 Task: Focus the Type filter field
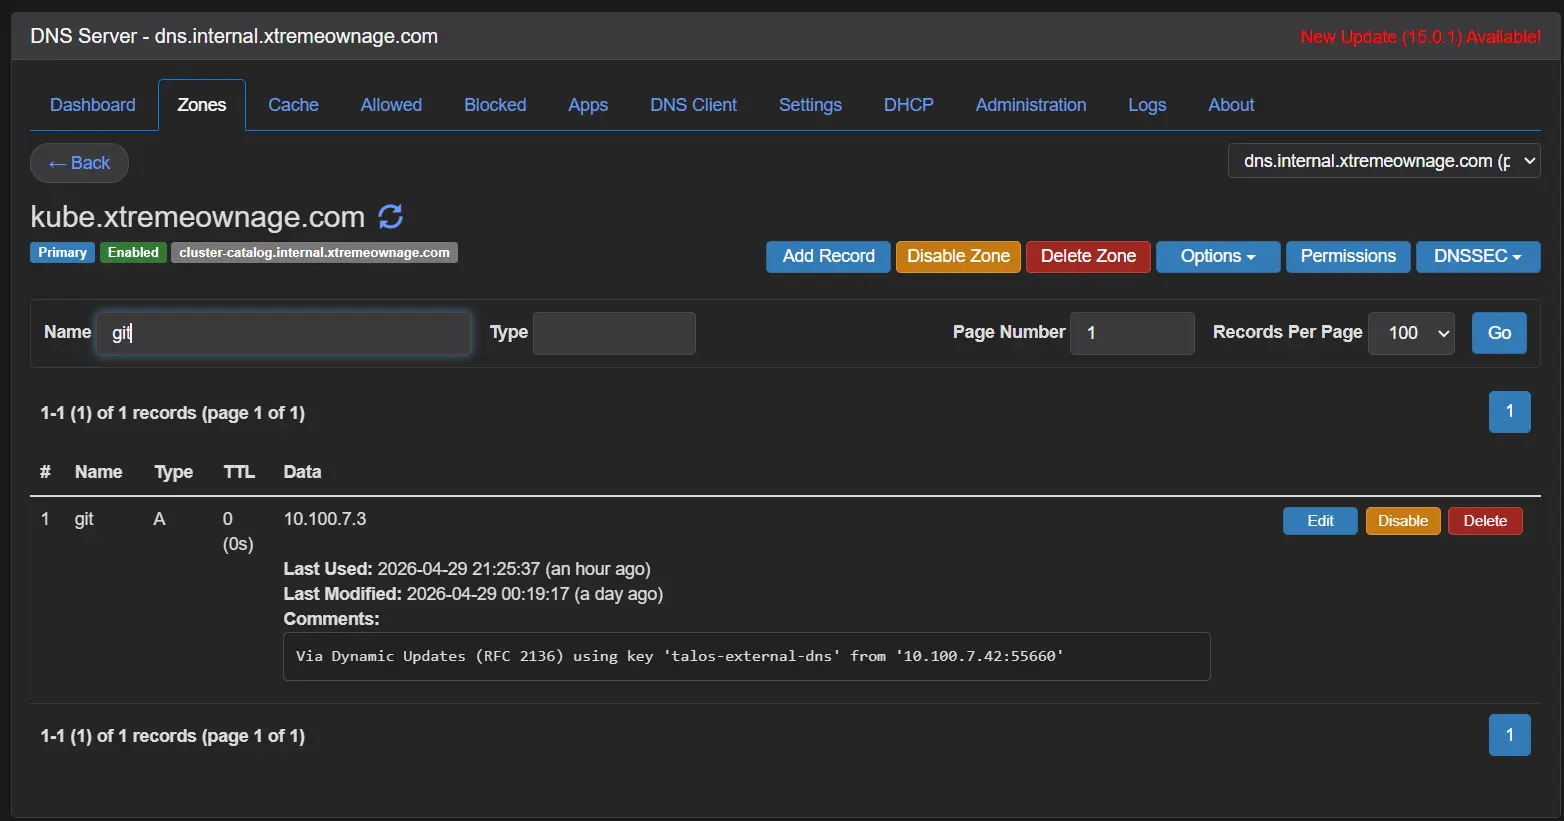click(614, 333)
